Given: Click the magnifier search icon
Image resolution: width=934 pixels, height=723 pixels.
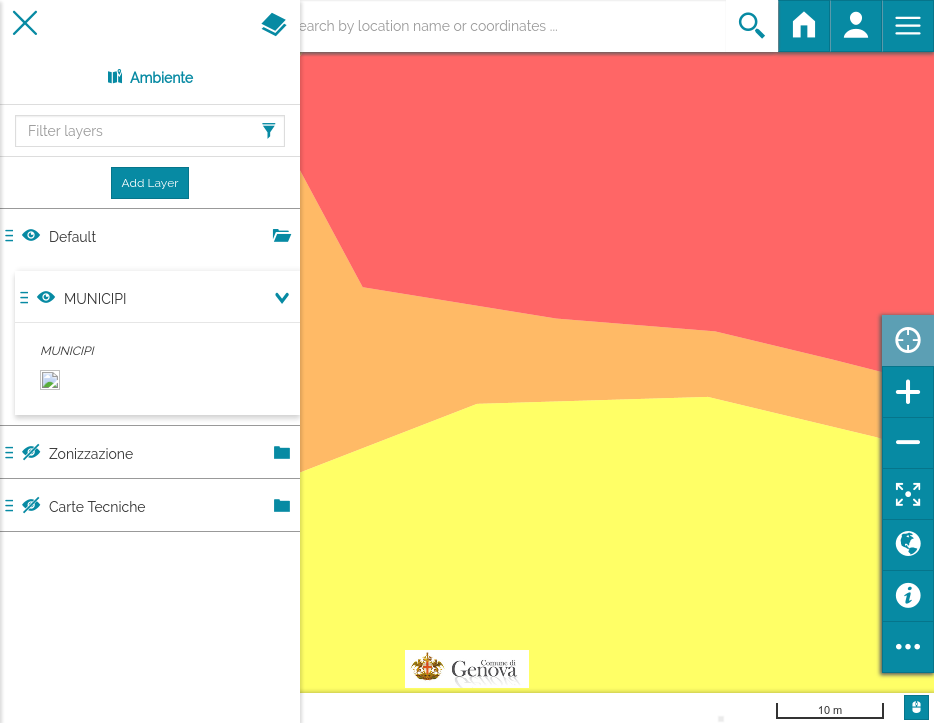Looking at the screenshot, I should coord(752,26).
